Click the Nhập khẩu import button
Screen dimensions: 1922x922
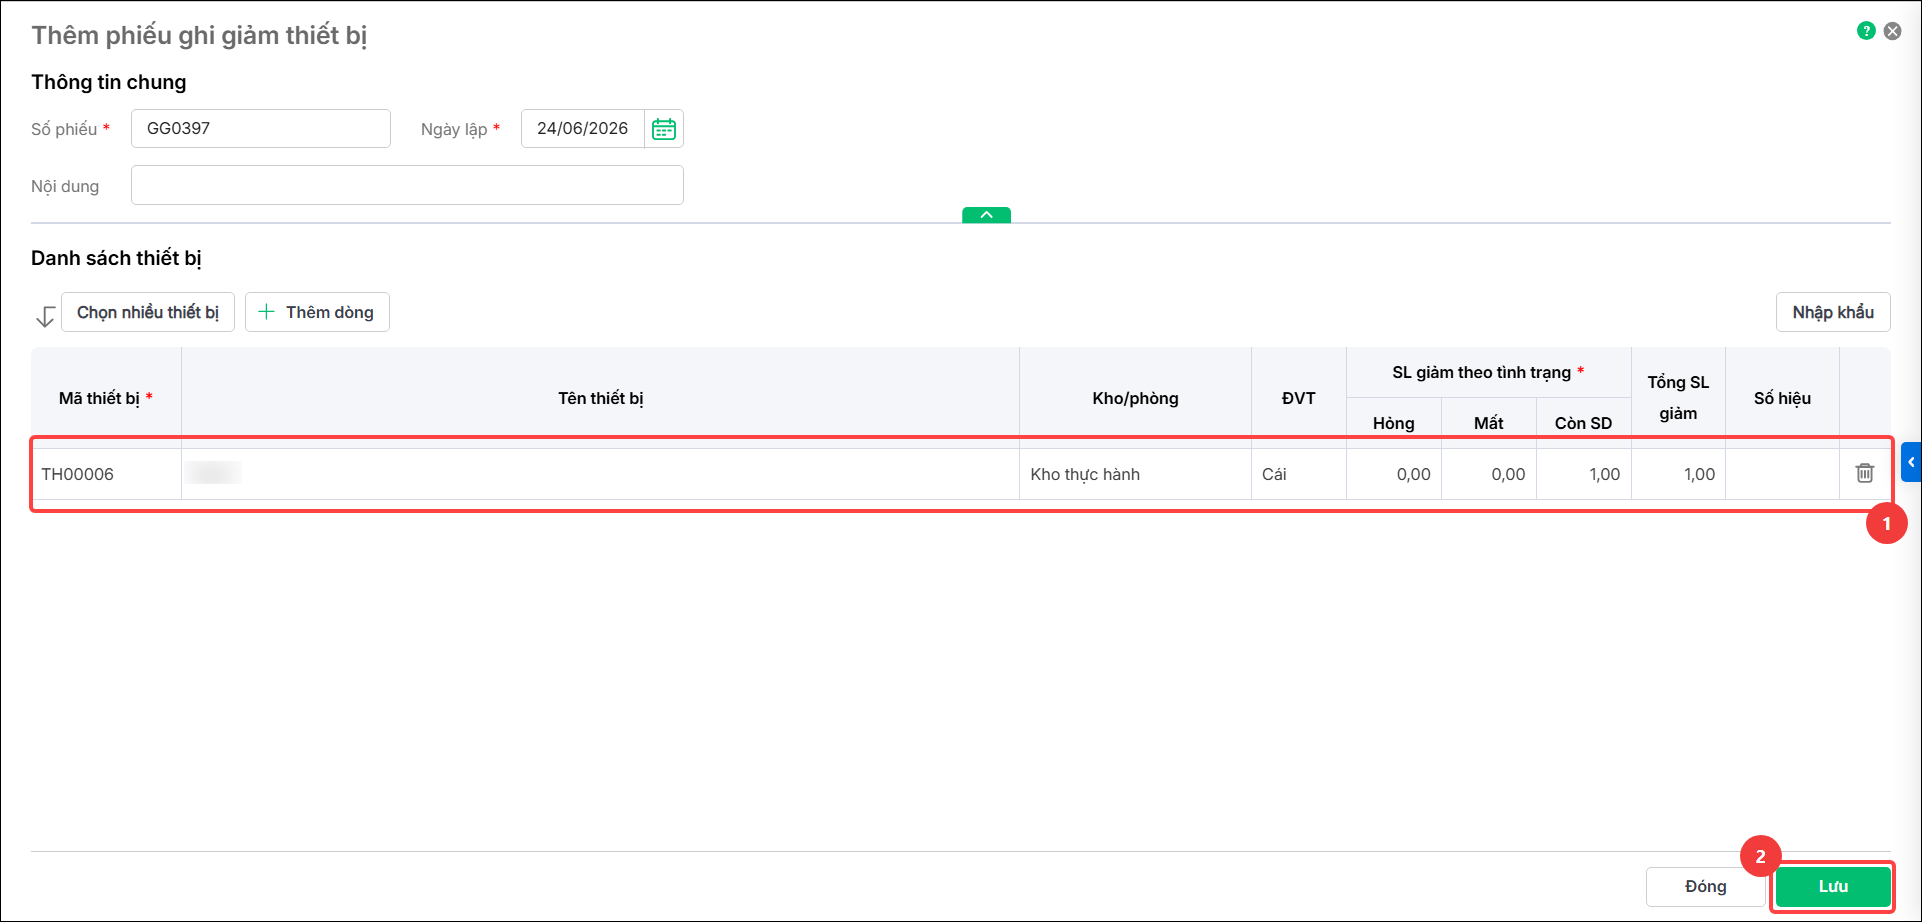1833,312
